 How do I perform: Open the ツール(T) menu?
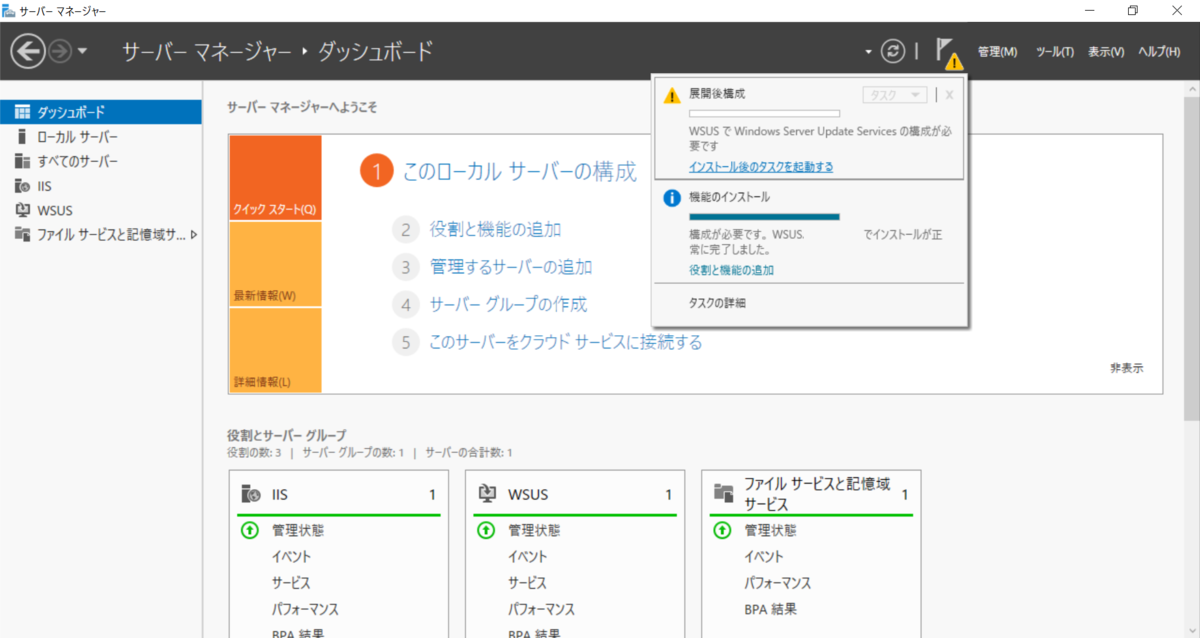coord(1055,52)
